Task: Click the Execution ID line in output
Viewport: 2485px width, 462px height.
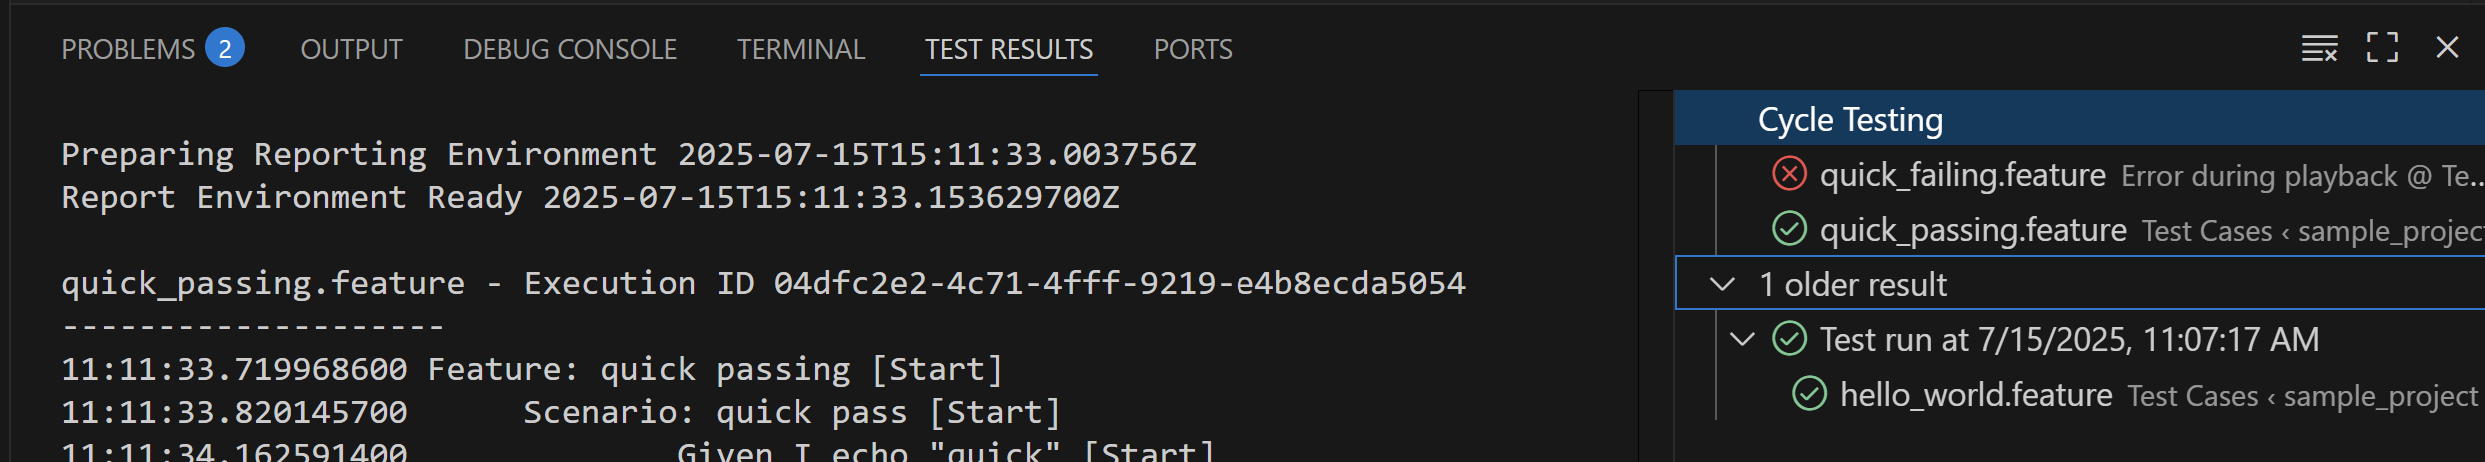Action: (763, 283)
